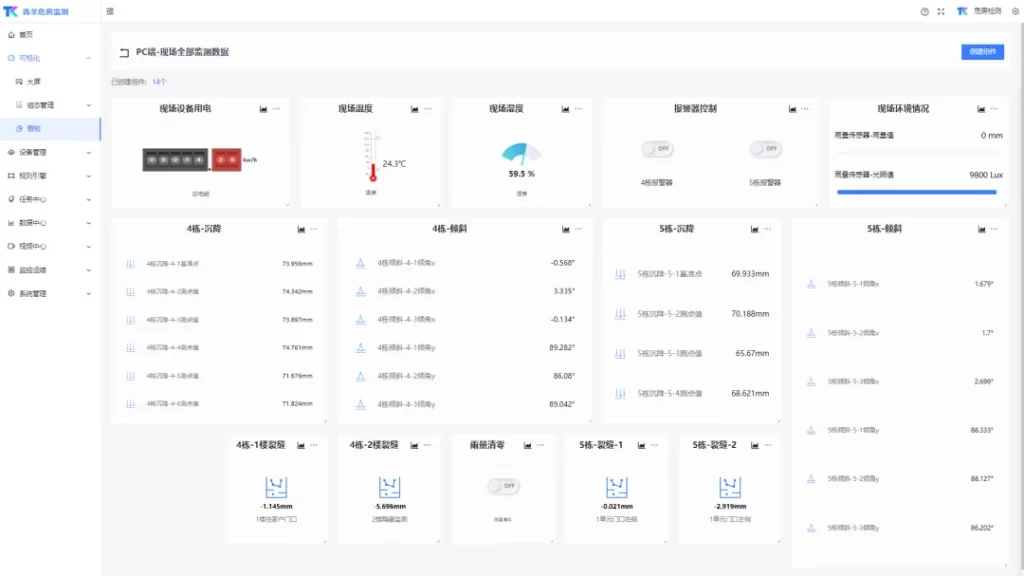Click the 创建组件 button

tap(981, 50)
